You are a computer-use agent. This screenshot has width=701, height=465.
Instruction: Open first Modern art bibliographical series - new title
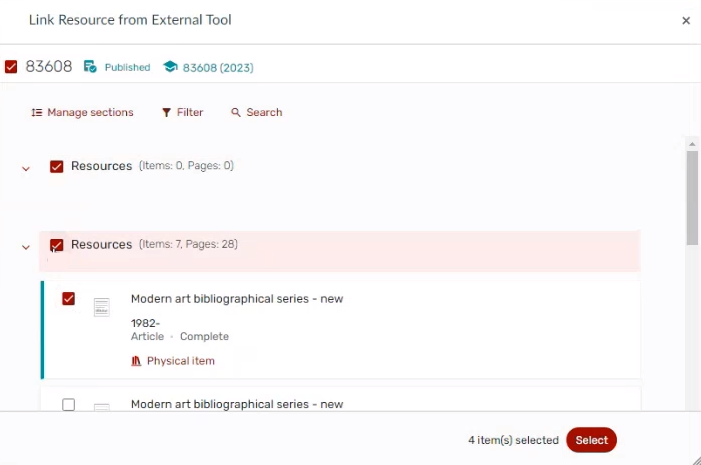coord(237,299)
